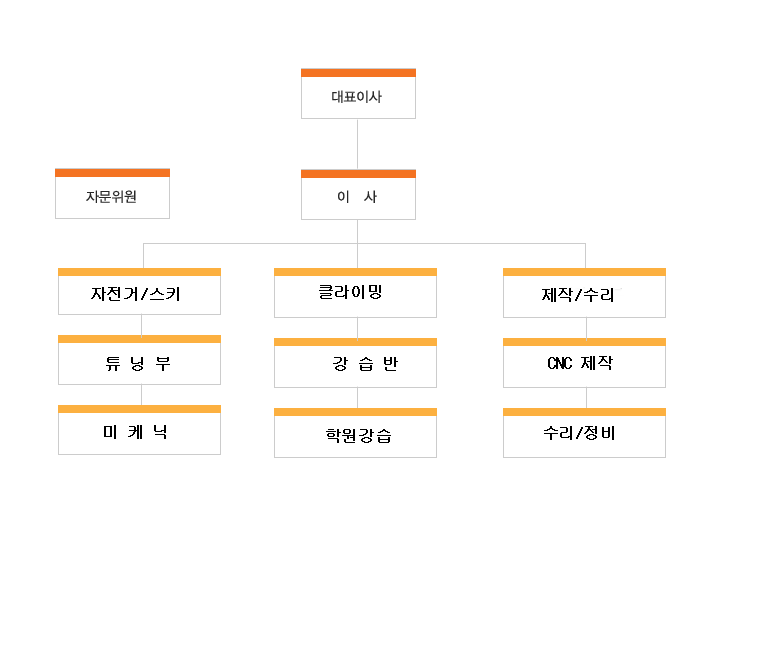Click the connector line between 대표이사 and 이사
This screenshot has width=784, height=645.
coord(358,144)
